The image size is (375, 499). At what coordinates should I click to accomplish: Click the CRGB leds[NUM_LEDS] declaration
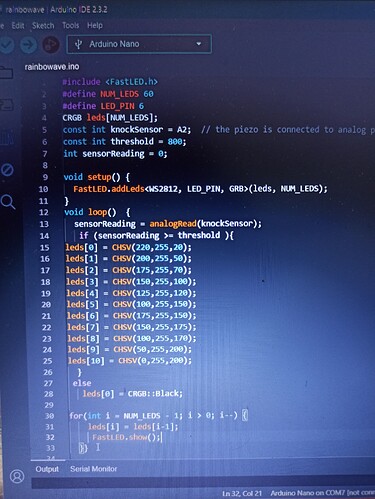click(x=110, y=118)
